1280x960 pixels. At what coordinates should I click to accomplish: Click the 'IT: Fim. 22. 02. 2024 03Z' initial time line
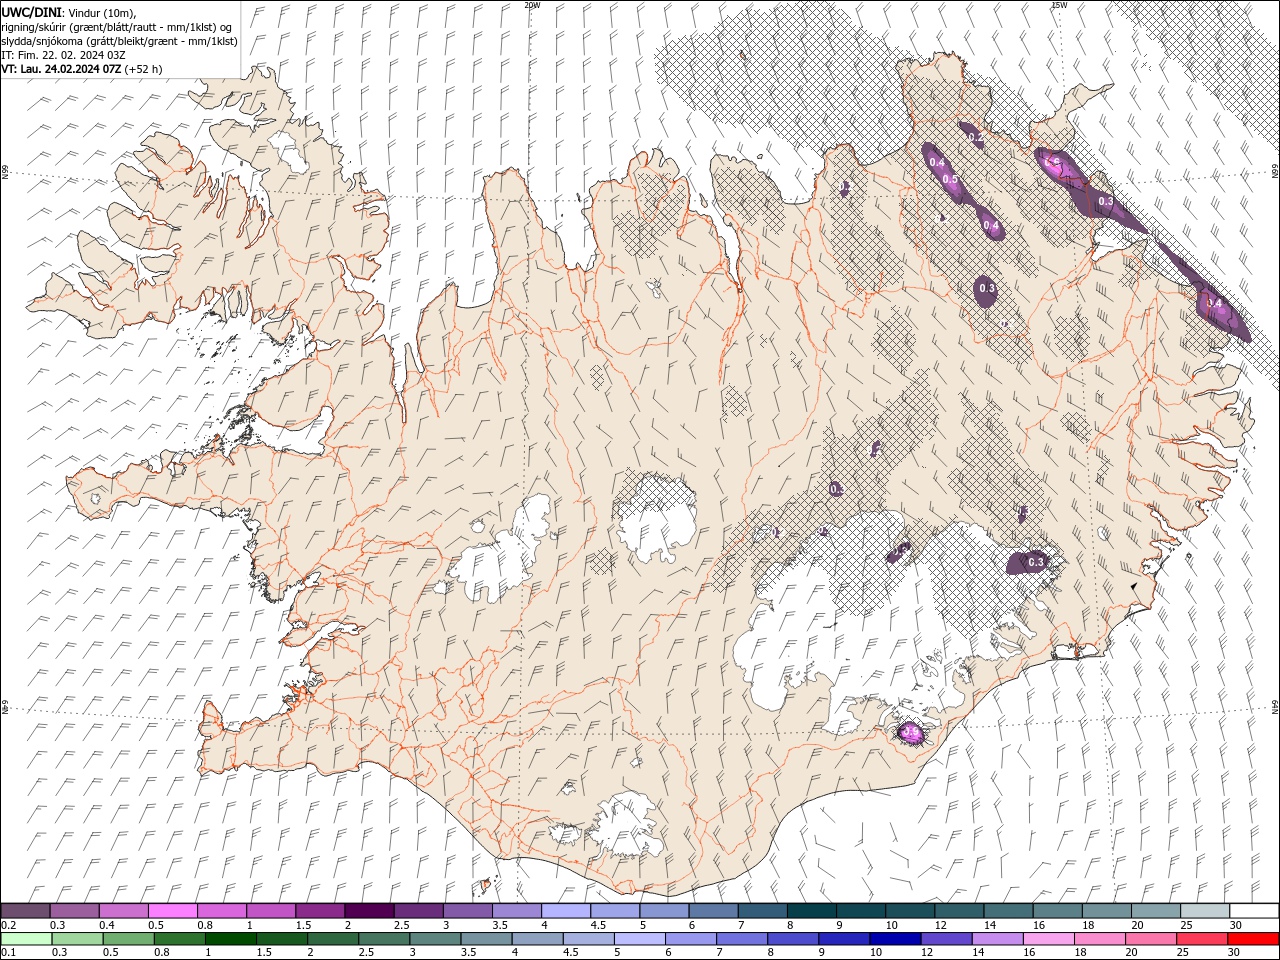[62, 55]
